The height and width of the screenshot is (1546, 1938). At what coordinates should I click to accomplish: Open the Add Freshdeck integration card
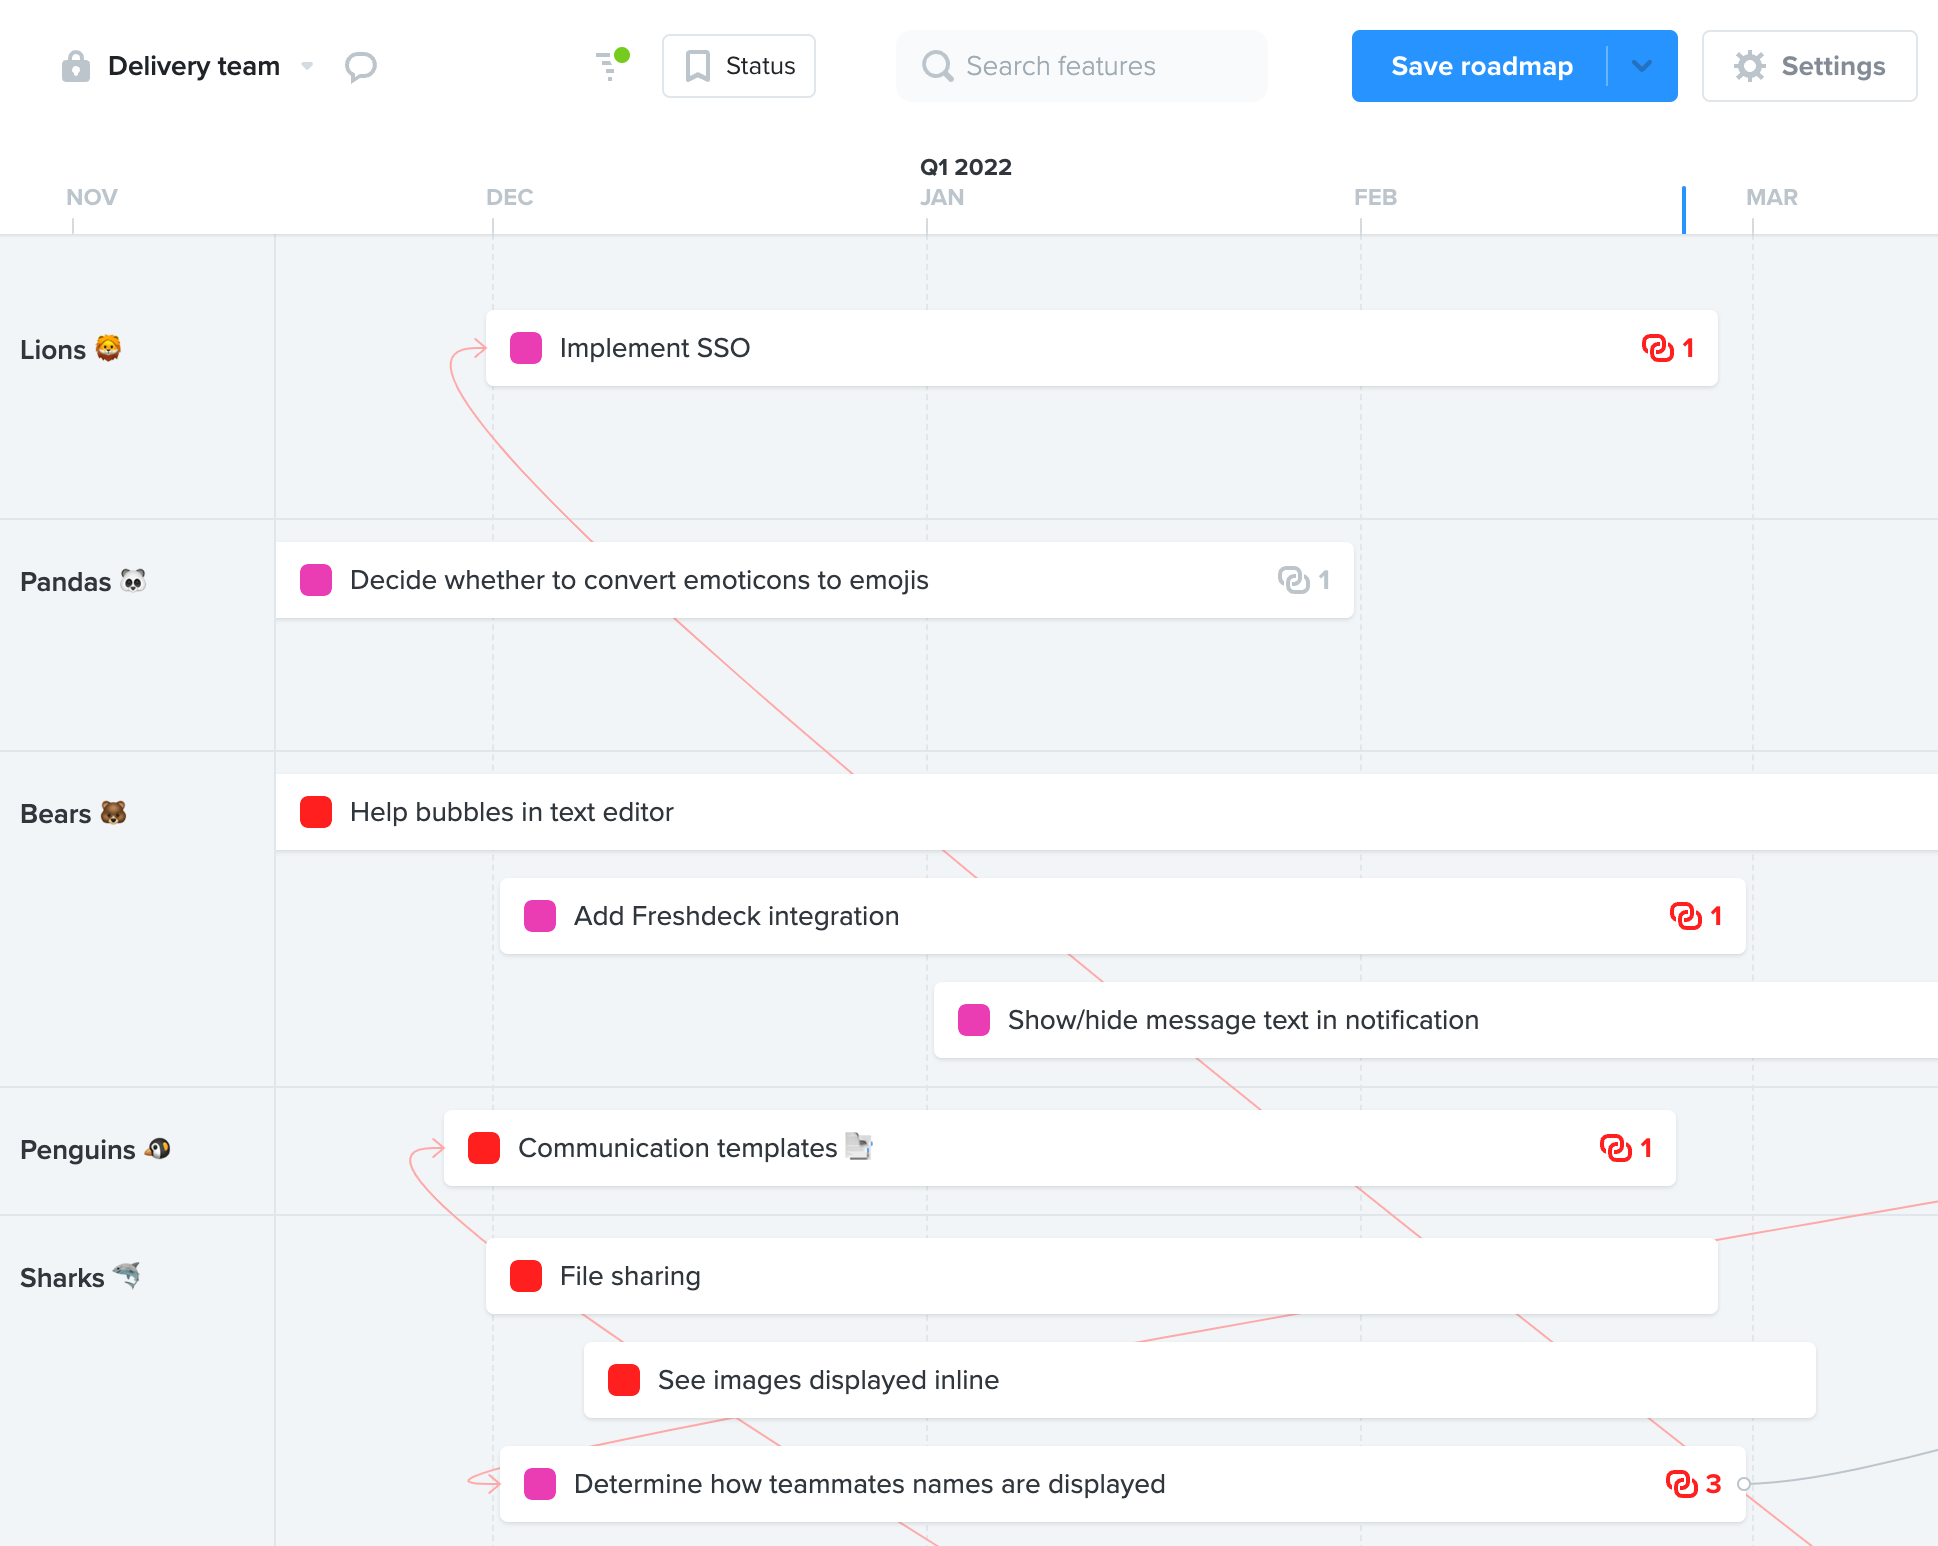click(x=1123, y=916)
